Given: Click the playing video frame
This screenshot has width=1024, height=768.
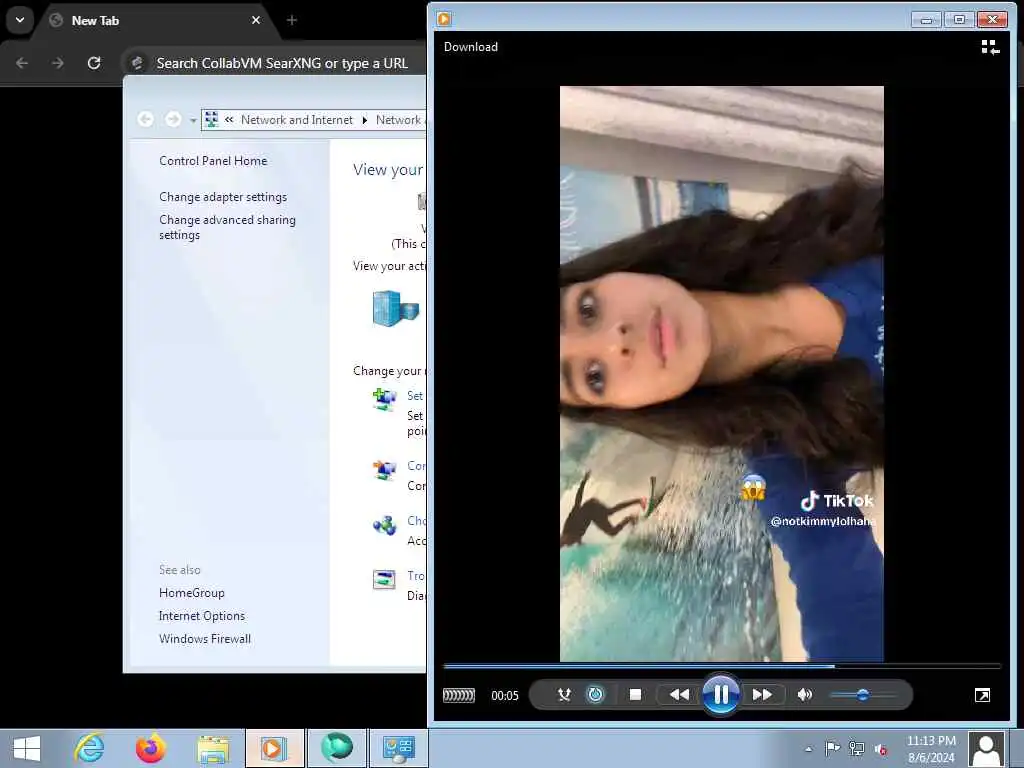Looking at the screenshot, I should click(722, 374).
